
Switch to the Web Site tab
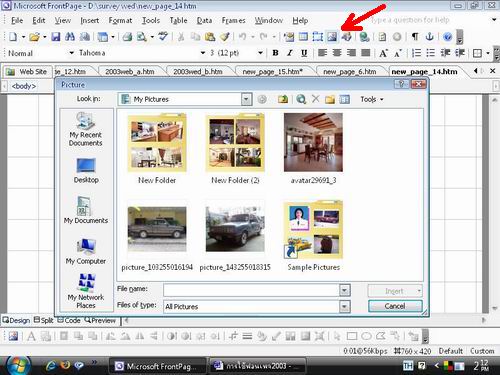(x=28, y=72)
